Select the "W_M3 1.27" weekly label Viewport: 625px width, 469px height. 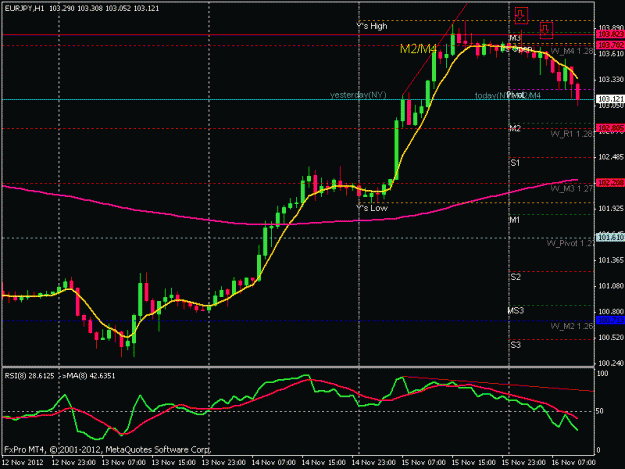[x=572, y=188]
